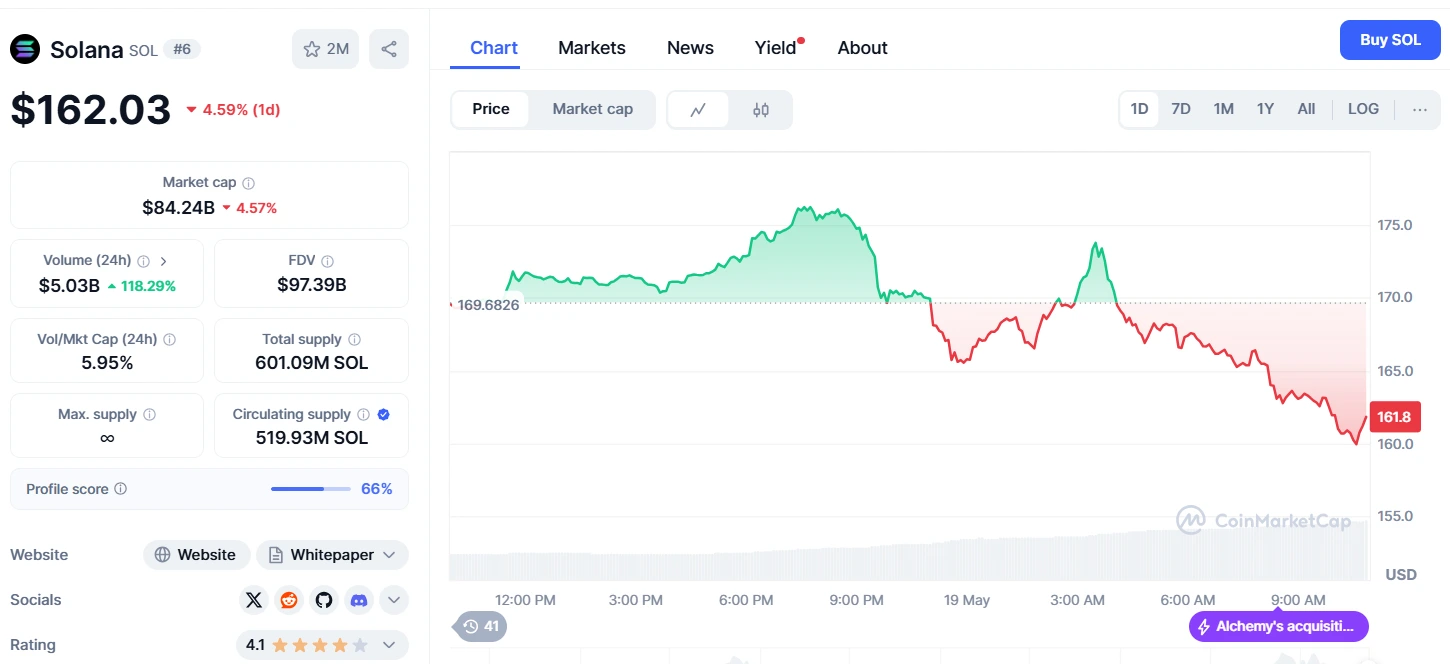Show Market cap info tooltip icon

pyautogui.click(x=248, y=183)
